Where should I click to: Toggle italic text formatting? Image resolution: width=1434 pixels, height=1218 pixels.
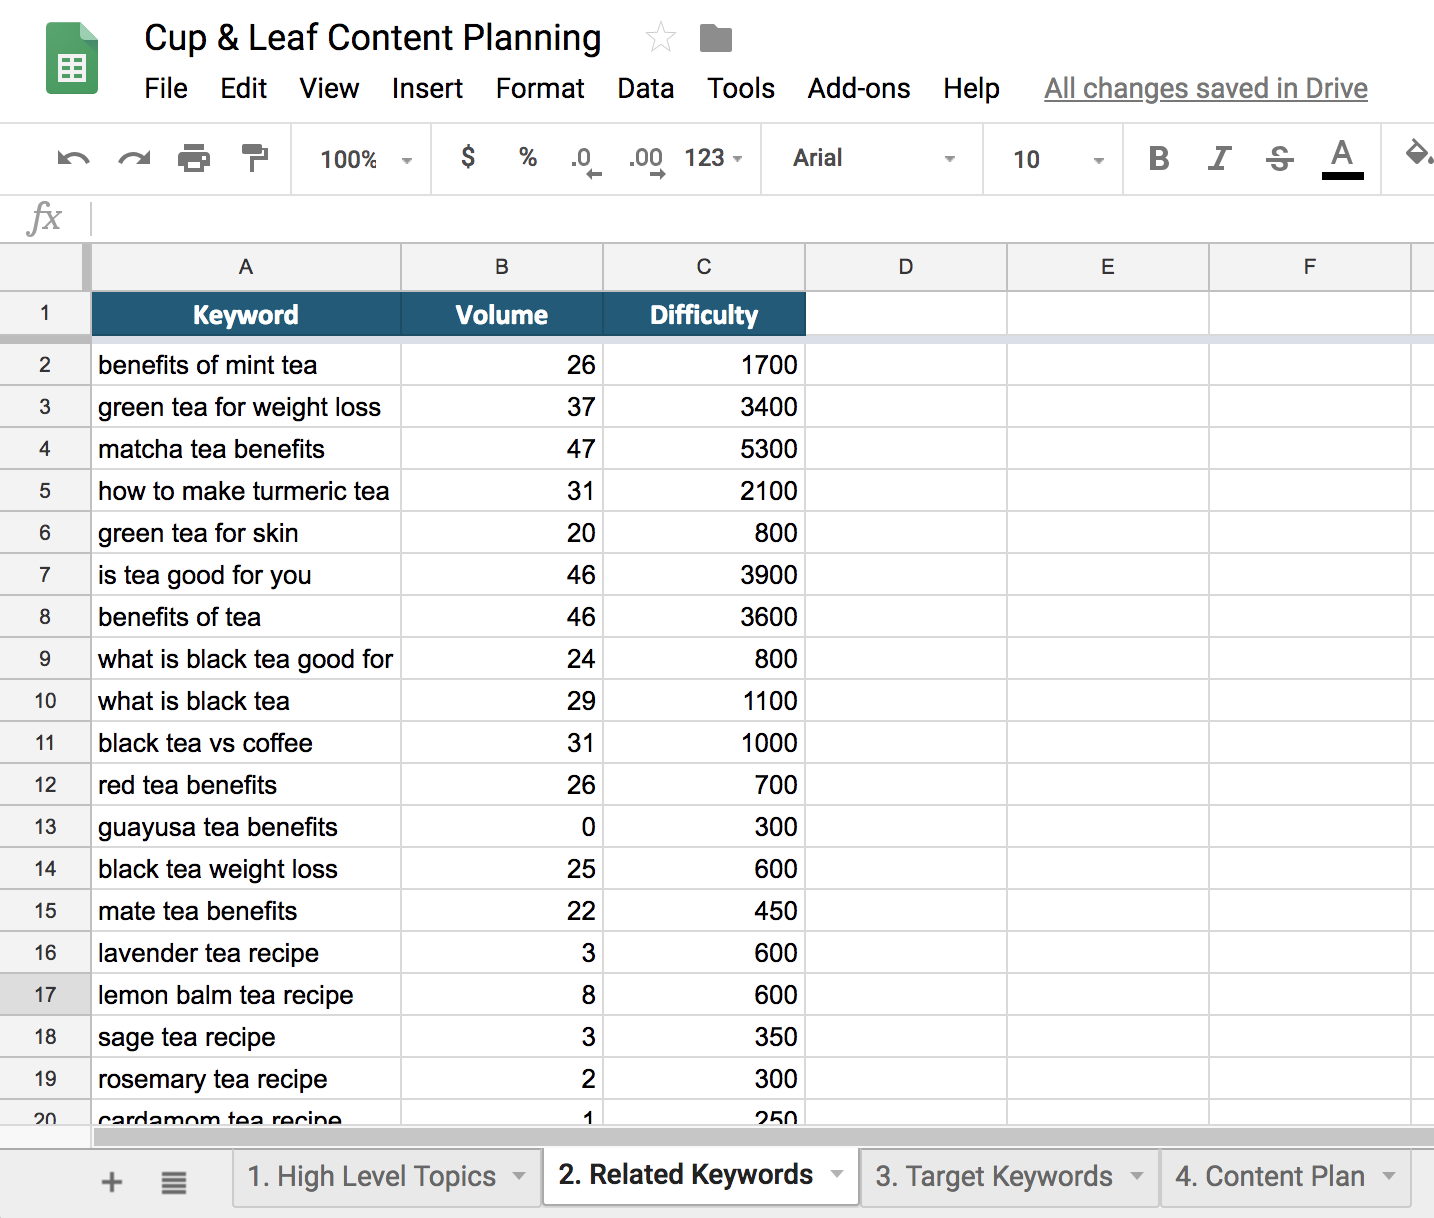[1218, 159]
